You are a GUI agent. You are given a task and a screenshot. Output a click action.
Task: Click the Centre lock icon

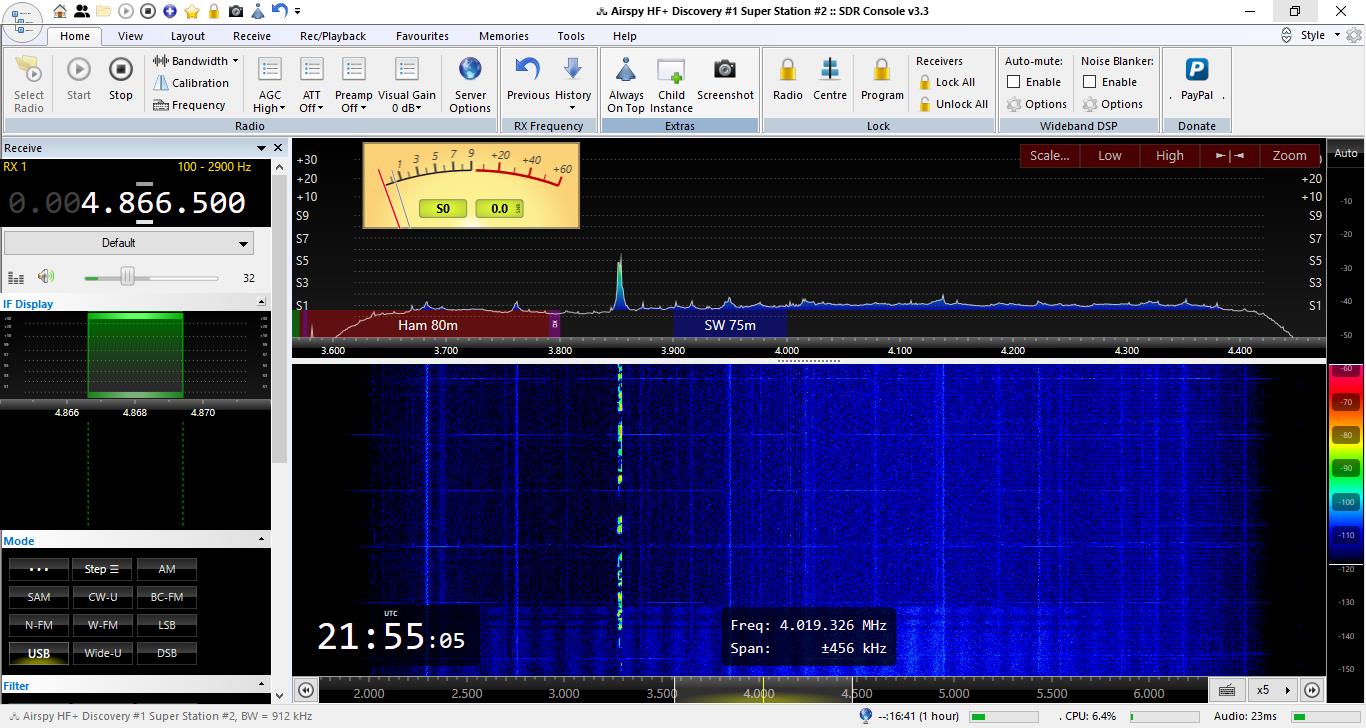click(x=830, y=71)
